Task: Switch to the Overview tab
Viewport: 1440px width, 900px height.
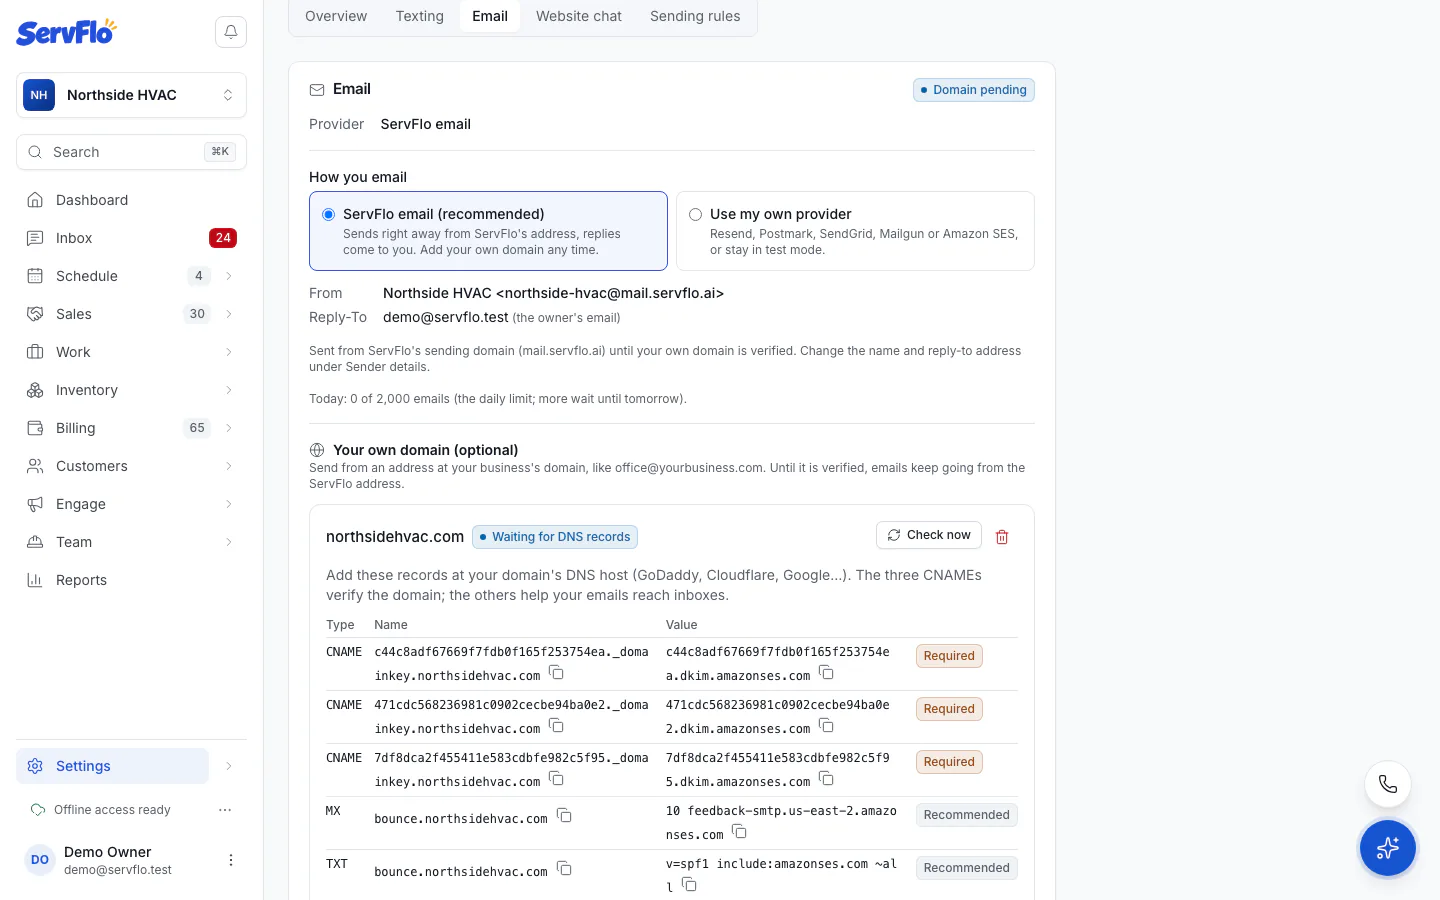Action: pyautogui.click(x=336, y=16)
